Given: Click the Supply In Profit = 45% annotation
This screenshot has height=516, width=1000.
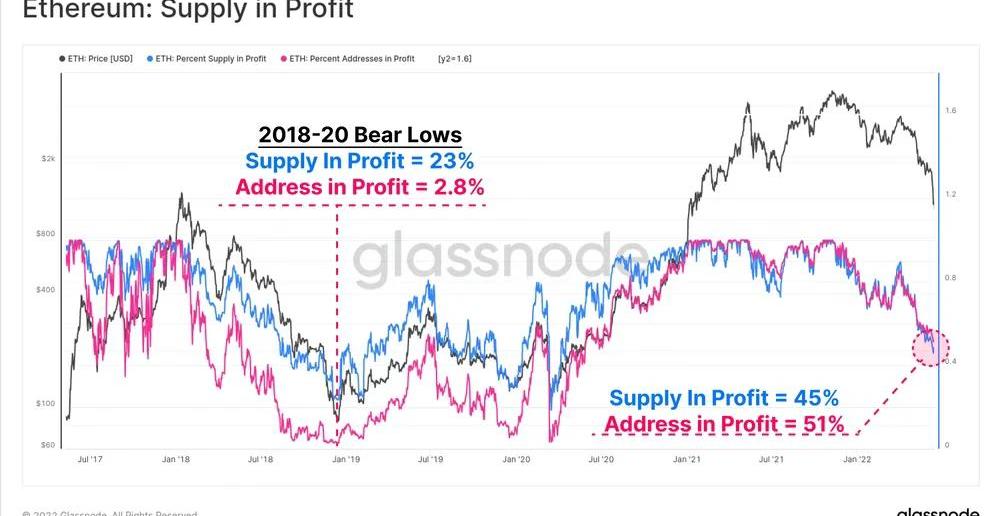Looking at the screenshot, I should point(724,398).
